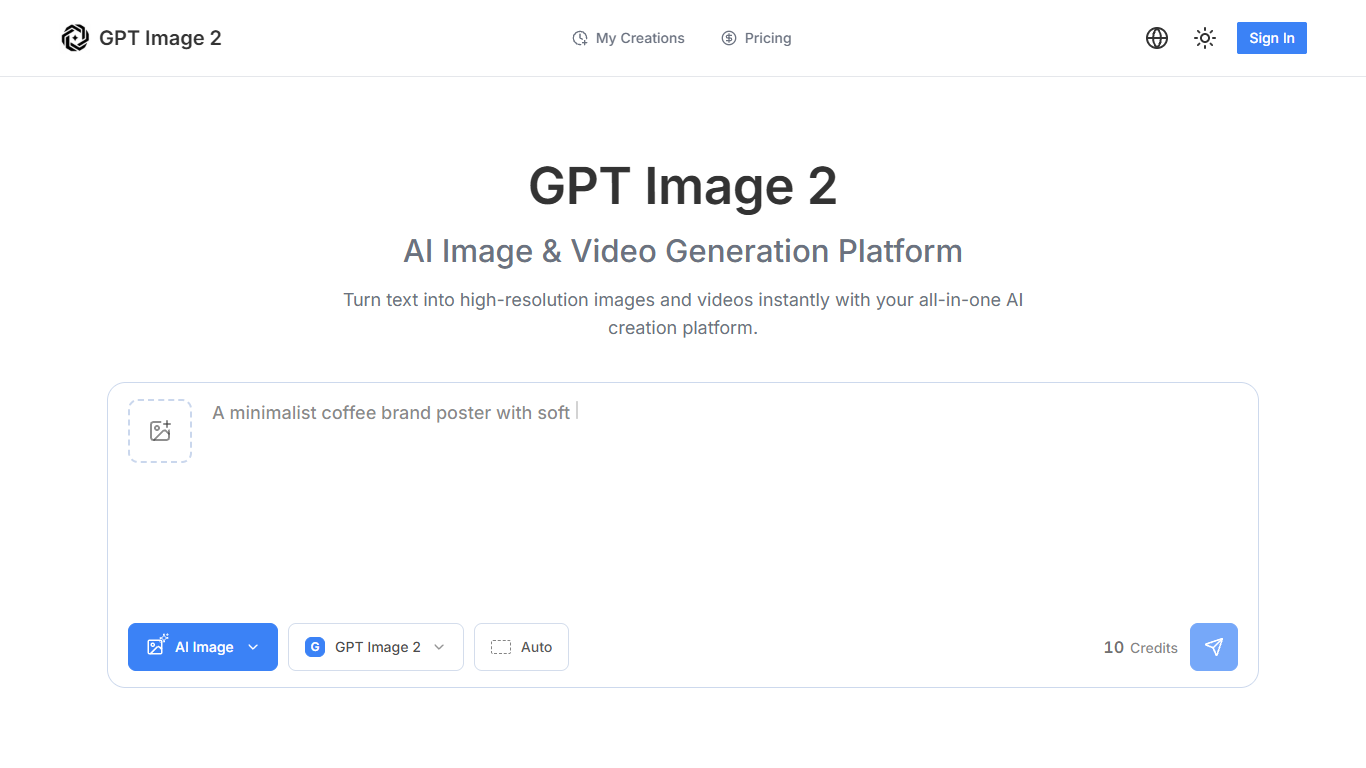
Task: Toggle the sun theme icon
Action: click(x=1205, y=38)
